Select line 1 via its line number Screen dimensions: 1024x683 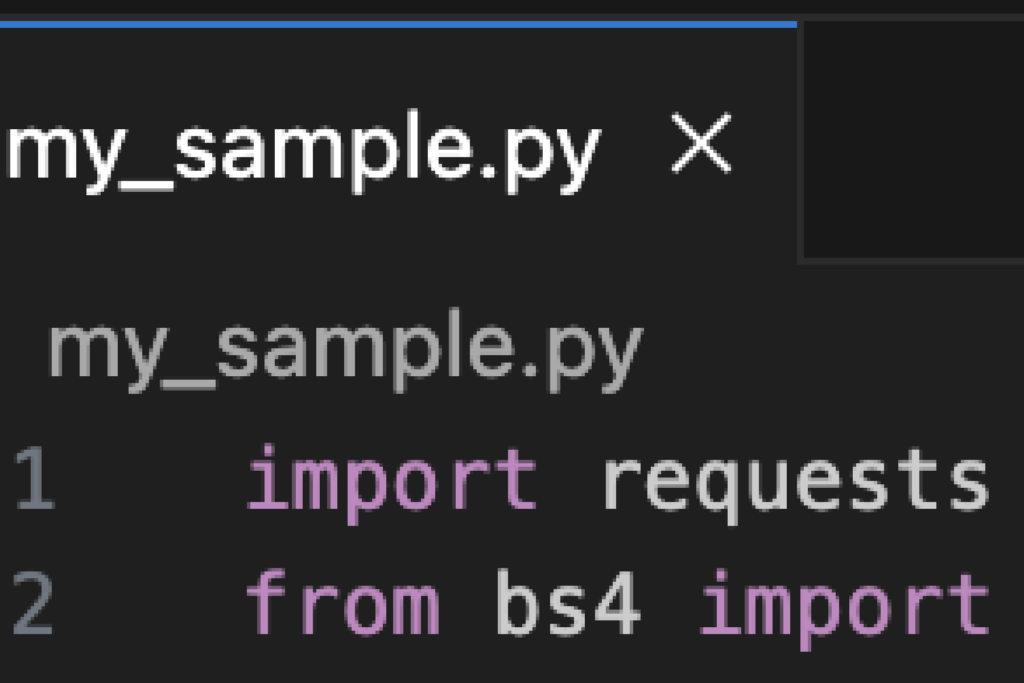(32, 480)
